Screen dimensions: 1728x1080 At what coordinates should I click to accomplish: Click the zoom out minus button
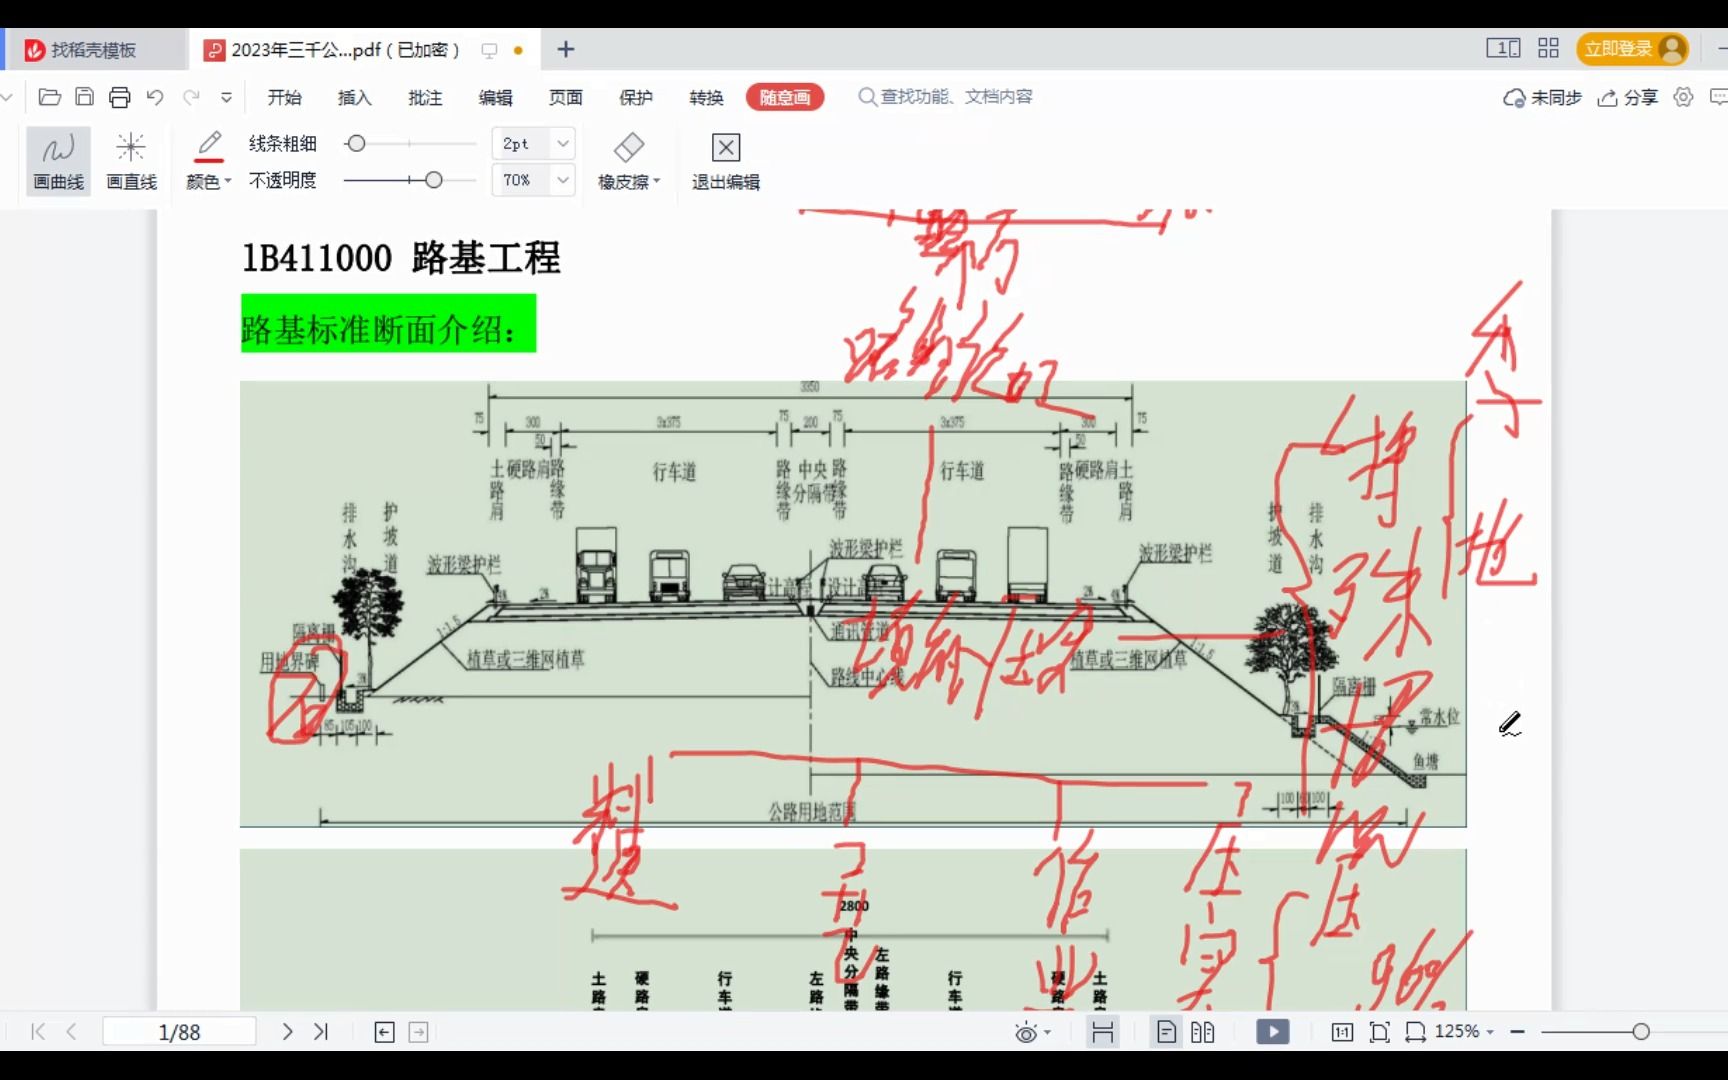coord(1518,1031)
